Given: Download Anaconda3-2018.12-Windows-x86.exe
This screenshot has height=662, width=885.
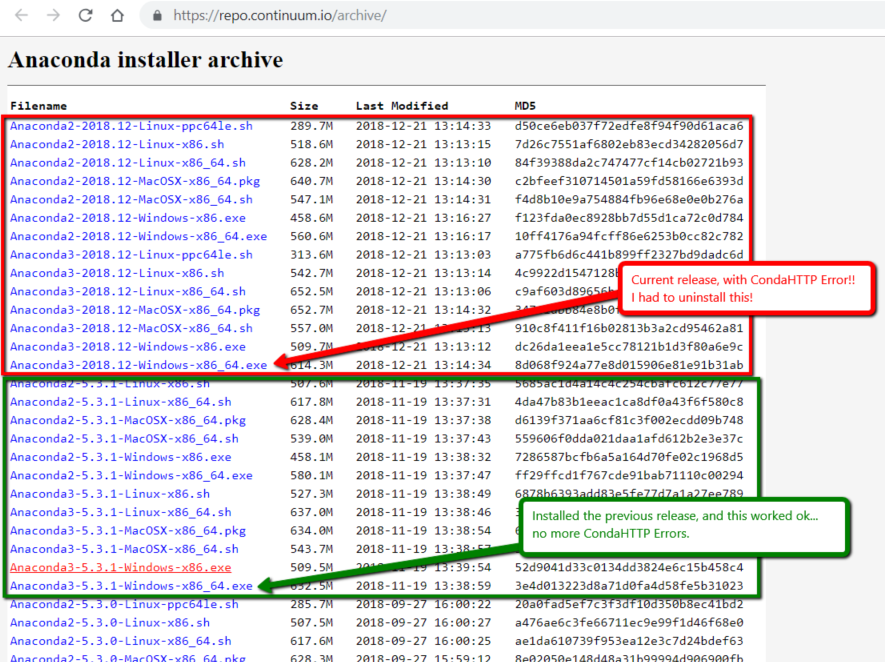Looking at the screenshot, I should [128, 347].
